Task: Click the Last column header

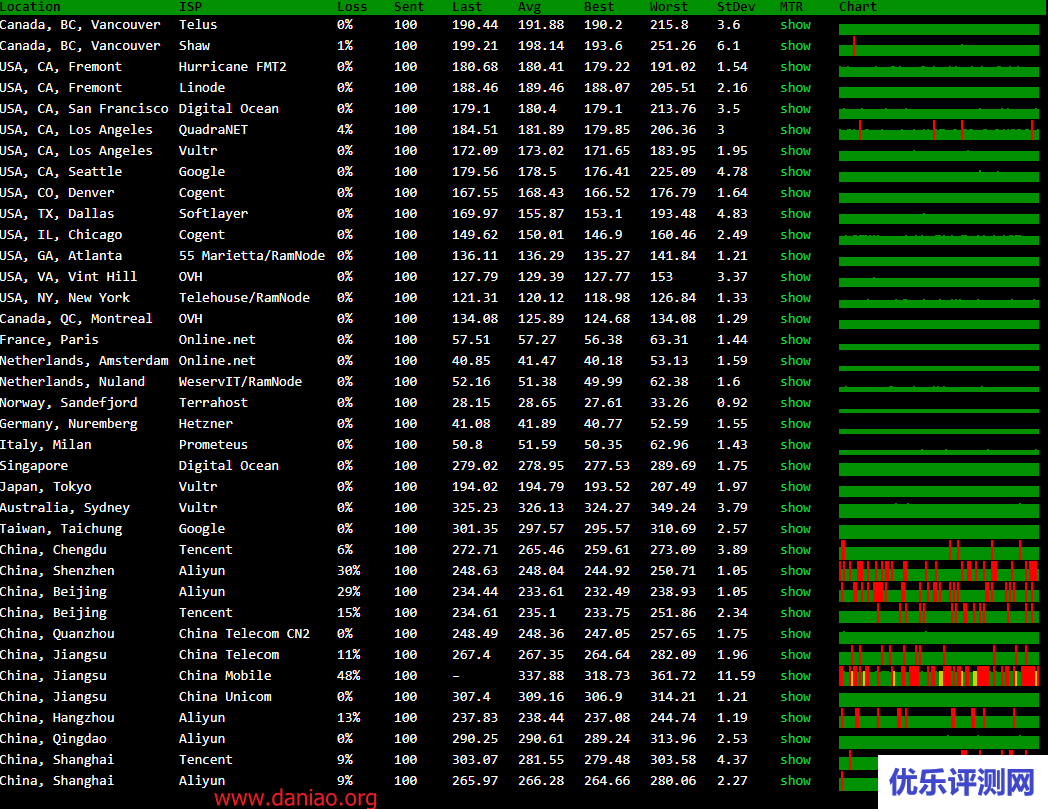Action: click(x=467, y=7)
